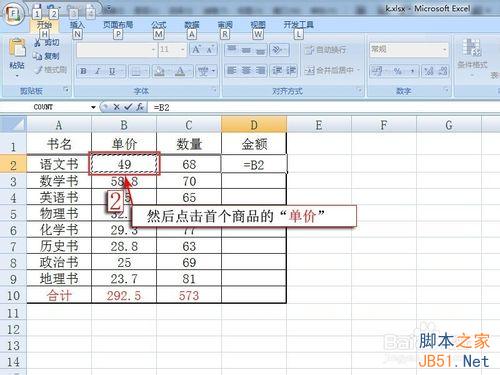Cancel the formula entry with X
This screenshot has height=375, width=500.
[116, 107]
